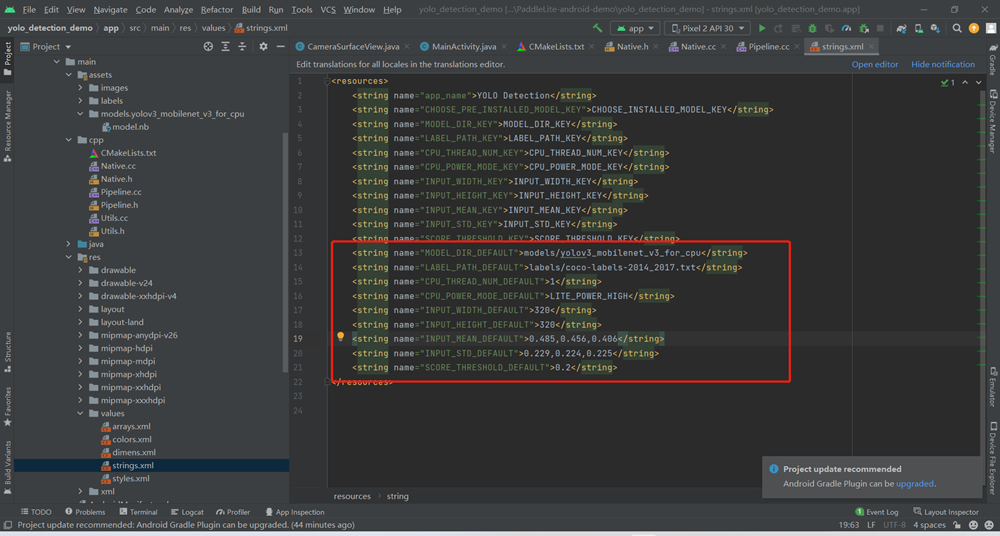Jump to previous highlighted problem arrow

[964, 82]
